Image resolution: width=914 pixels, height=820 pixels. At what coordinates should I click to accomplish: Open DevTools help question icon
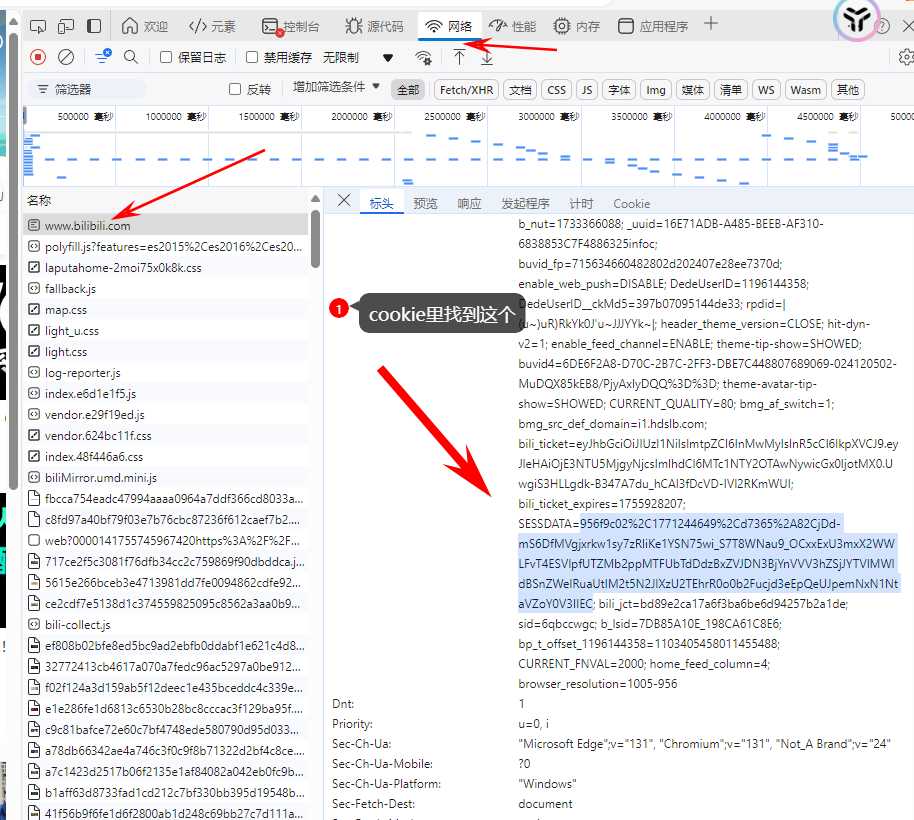(883, 26)
